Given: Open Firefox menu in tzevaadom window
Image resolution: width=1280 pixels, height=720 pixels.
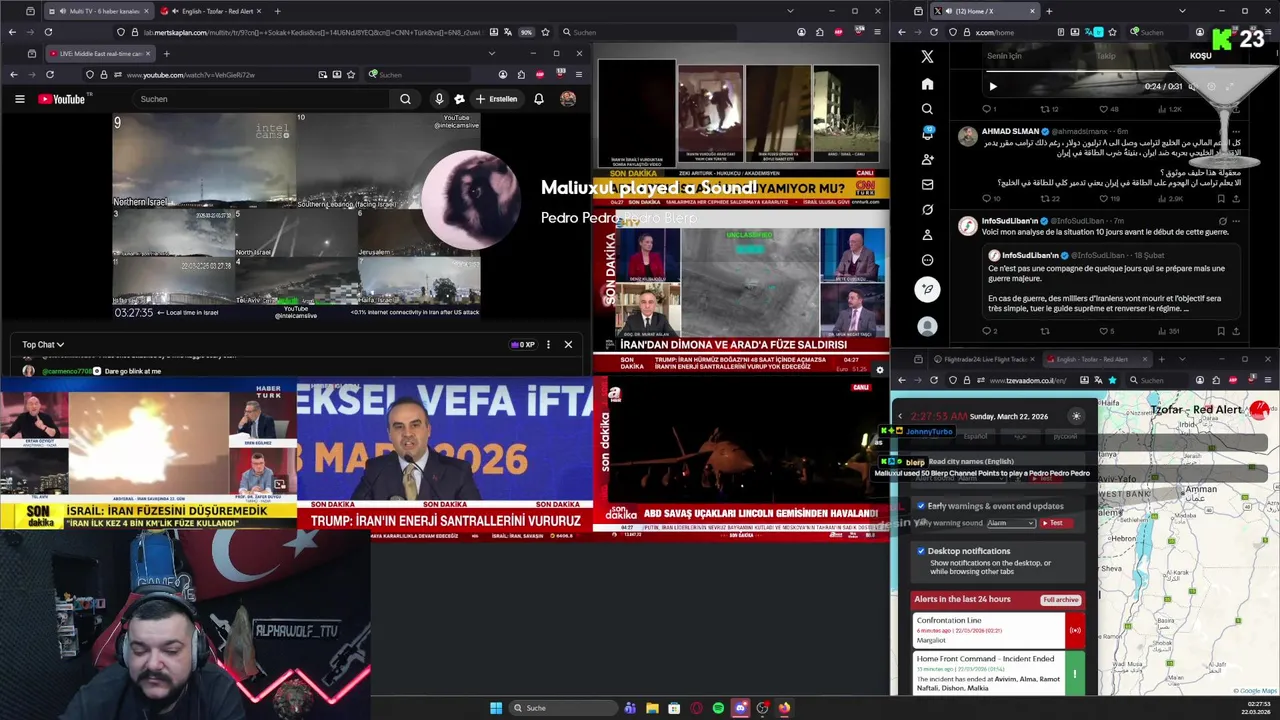Looking at the screenshot, I should pos(1269,380).
